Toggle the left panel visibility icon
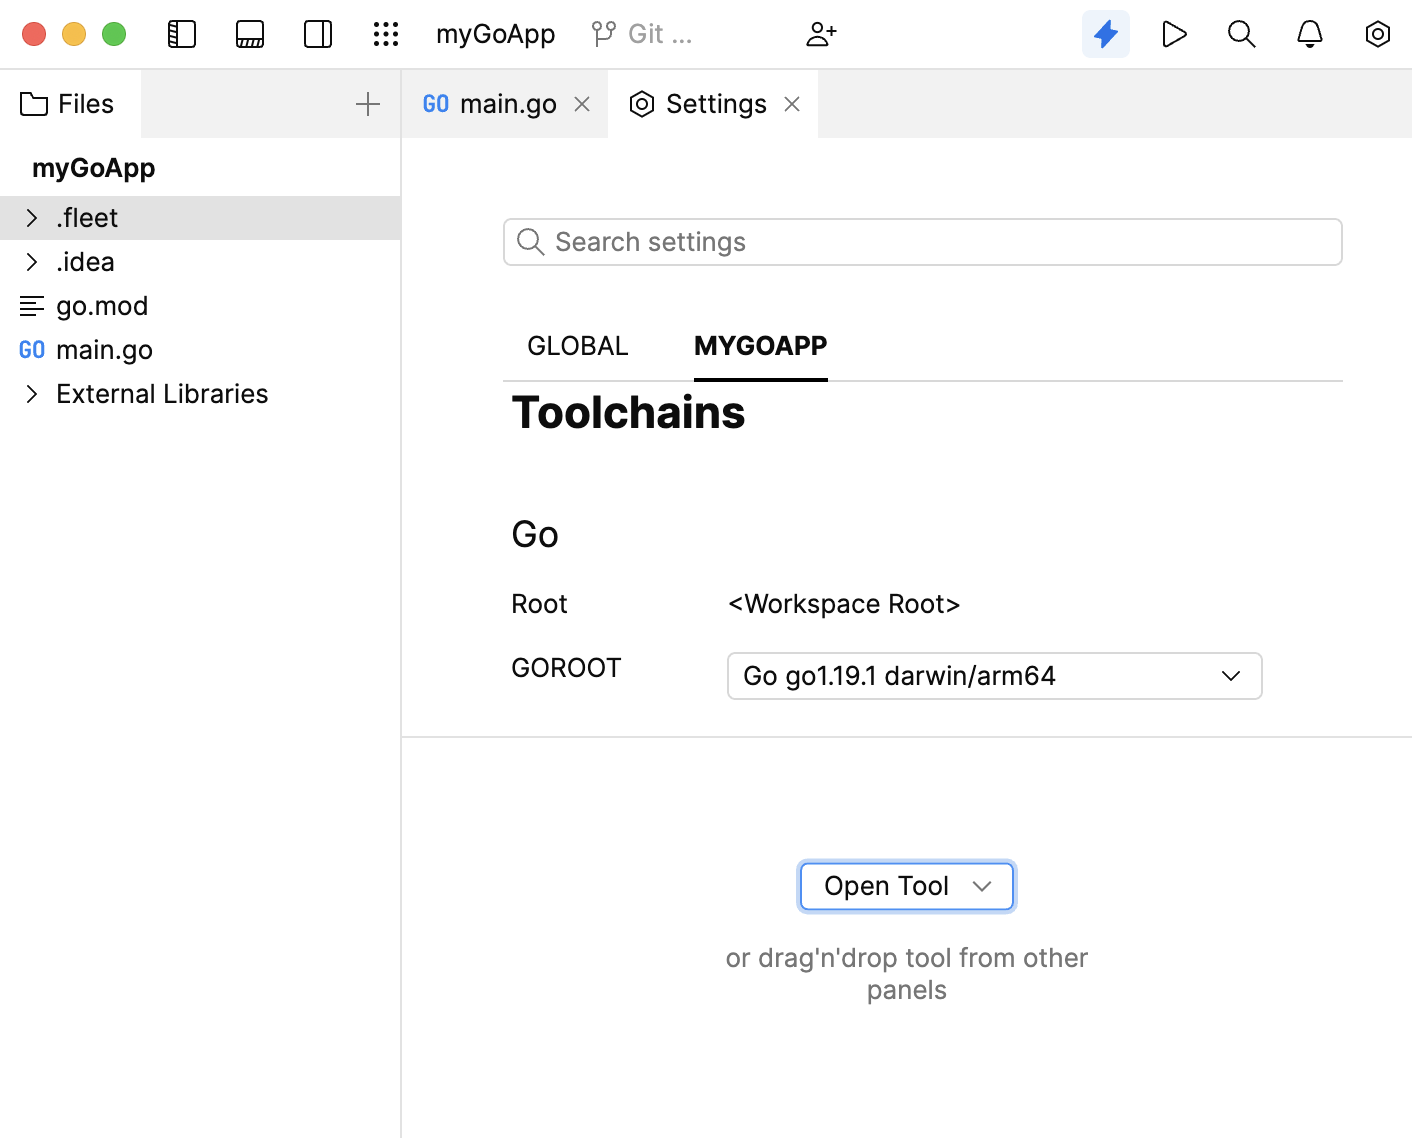This screenshot has height=1138, width=1412. pyautogui.click(x=182, y=34)
